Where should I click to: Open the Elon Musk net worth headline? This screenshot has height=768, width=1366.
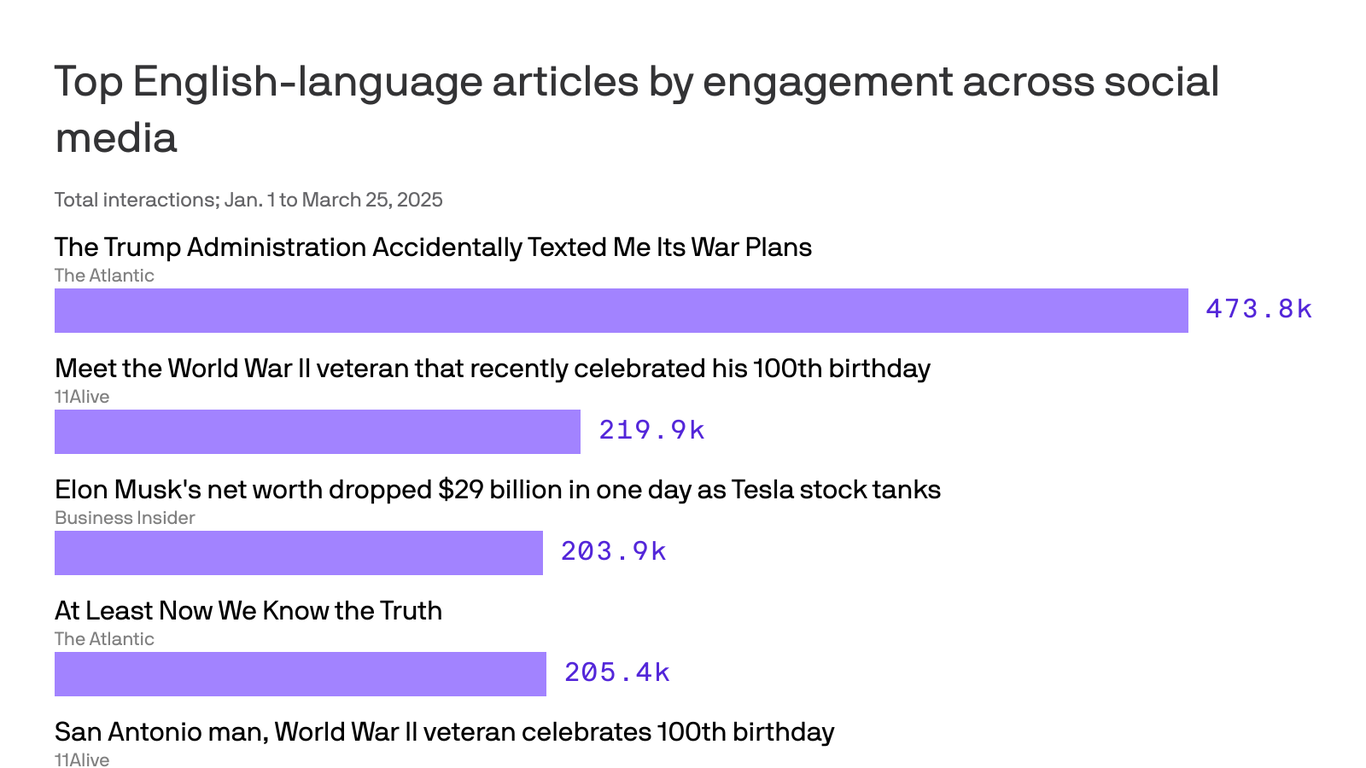(497, 490)
